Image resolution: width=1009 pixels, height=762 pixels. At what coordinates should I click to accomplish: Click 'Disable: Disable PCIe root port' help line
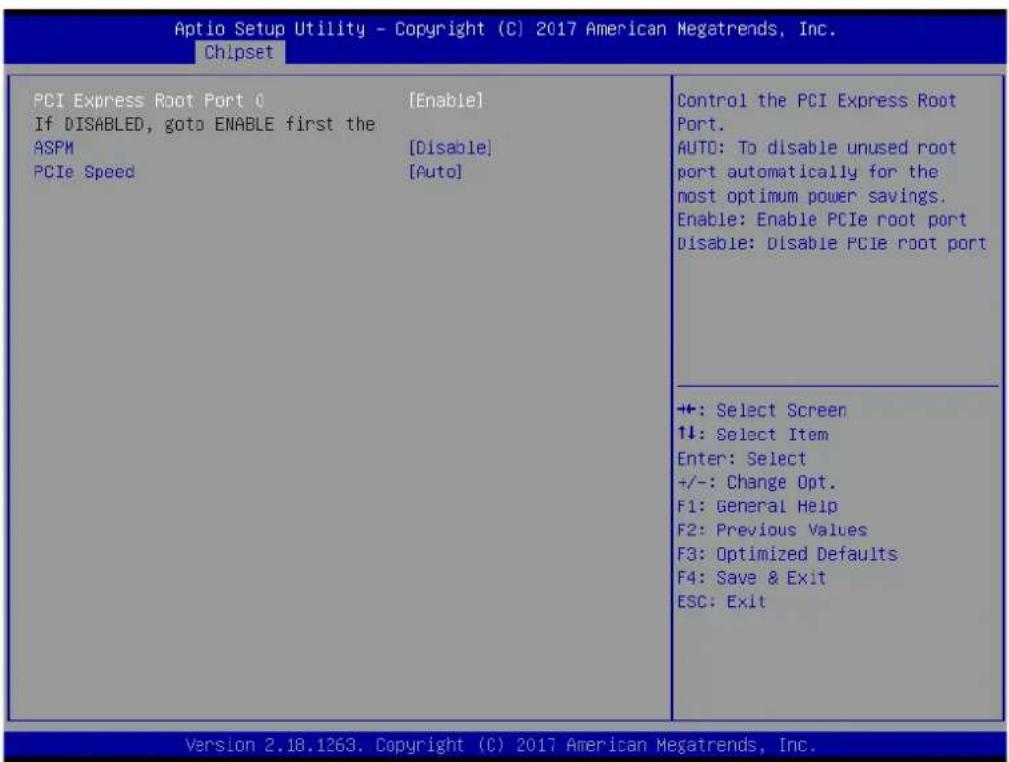tap(831, 243)
